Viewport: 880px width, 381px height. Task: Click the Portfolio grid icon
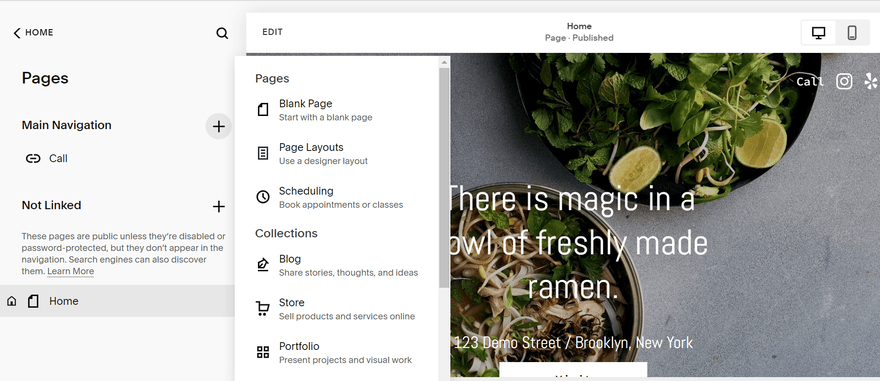pos(263,352)
